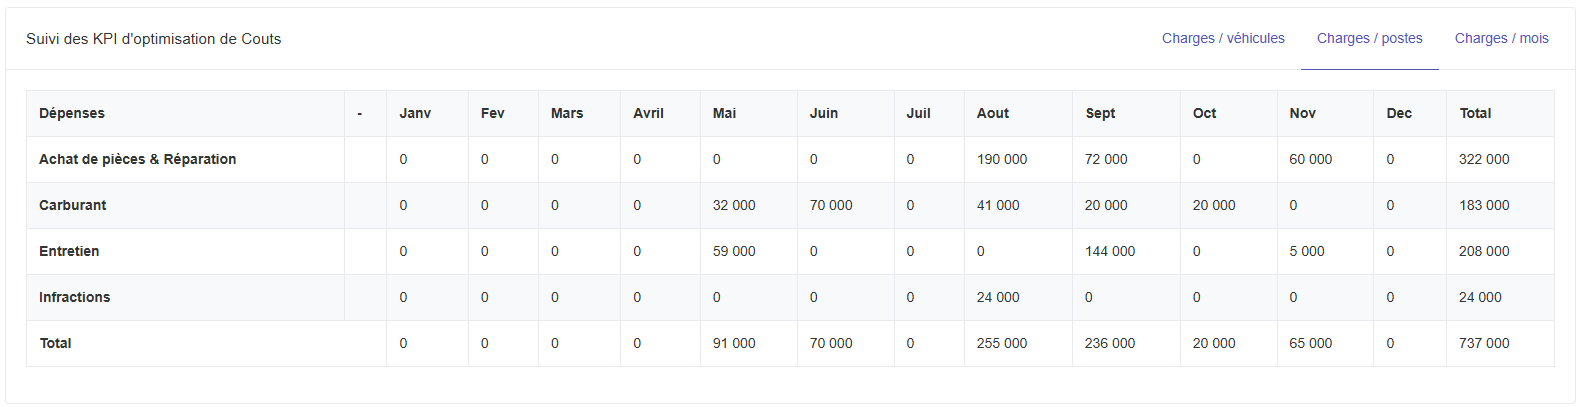
Task: Open the Charges / mois tab
Action: pos(1501,38)
